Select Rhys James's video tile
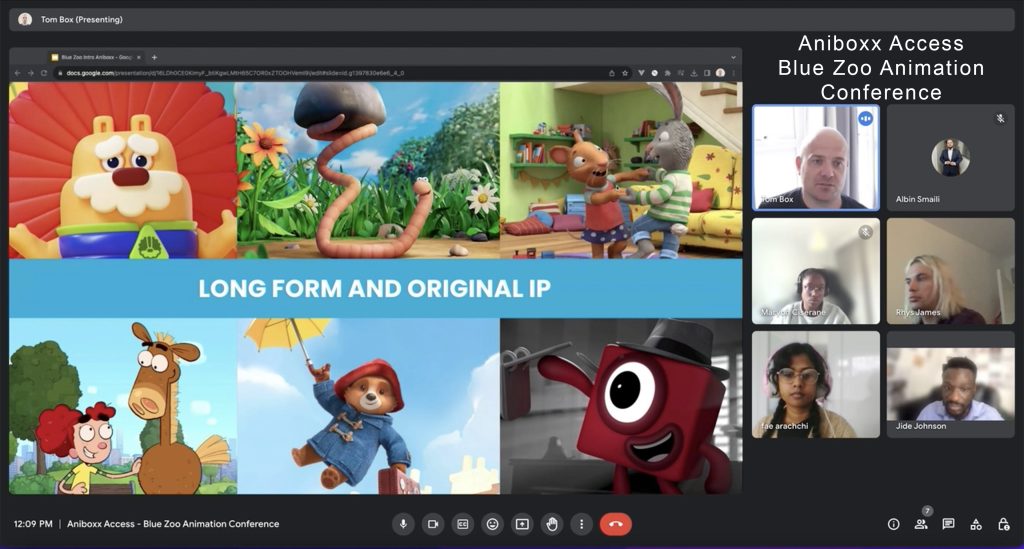The width and height of the screenshot is (1024, 549). pos(950,272)
